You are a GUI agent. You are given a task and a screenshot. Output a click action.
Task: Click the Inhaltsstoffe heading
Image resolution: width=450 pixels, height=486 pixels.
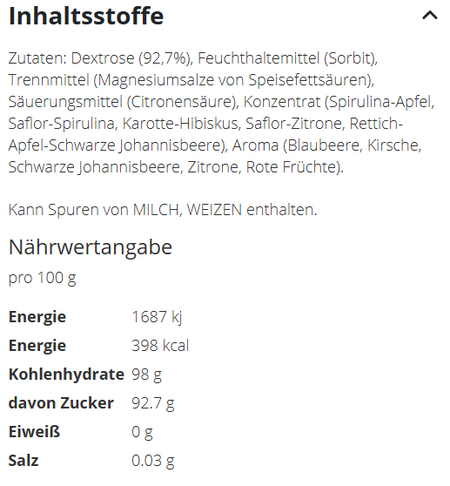(86, 16)
